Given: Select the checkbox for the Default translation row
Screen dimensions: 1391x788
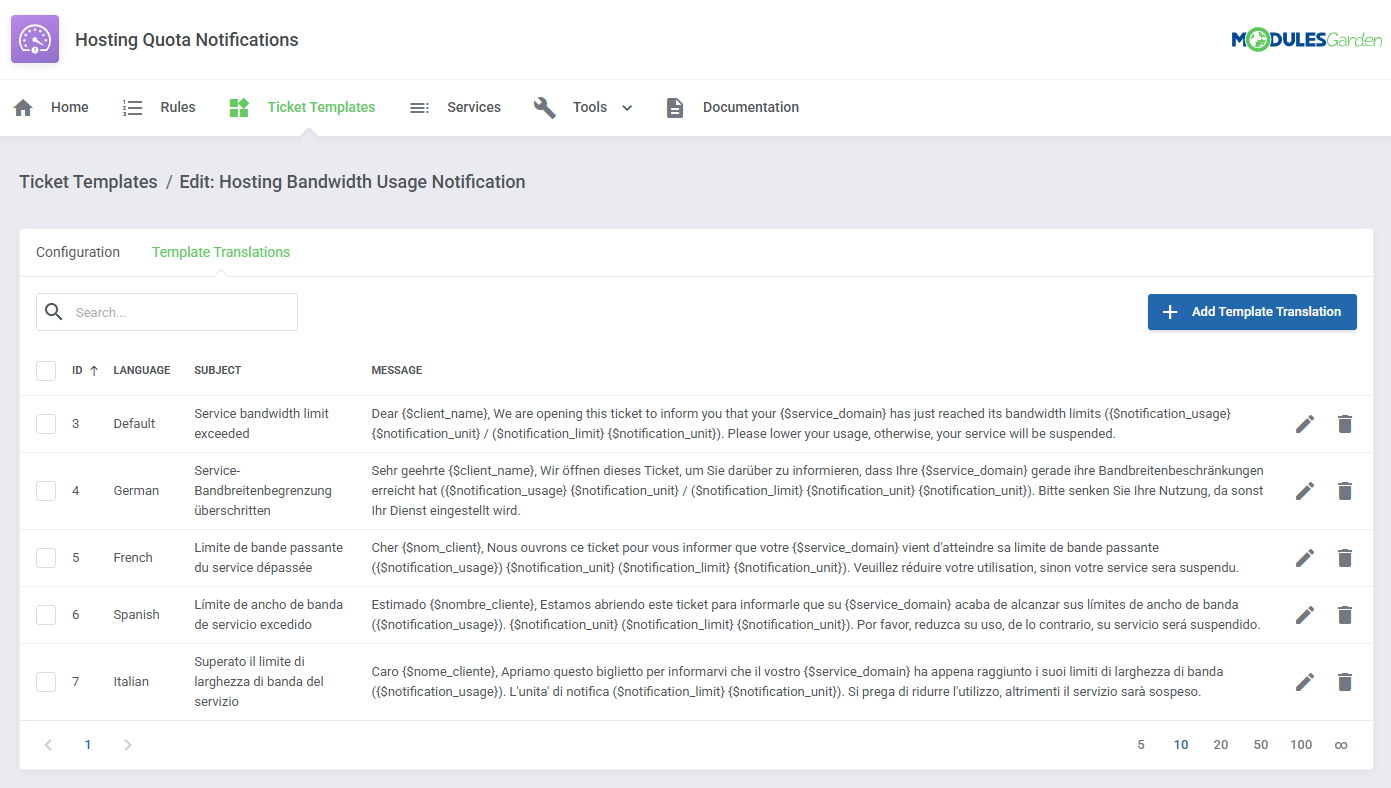Looking at the screenshot, I should 46,423.
